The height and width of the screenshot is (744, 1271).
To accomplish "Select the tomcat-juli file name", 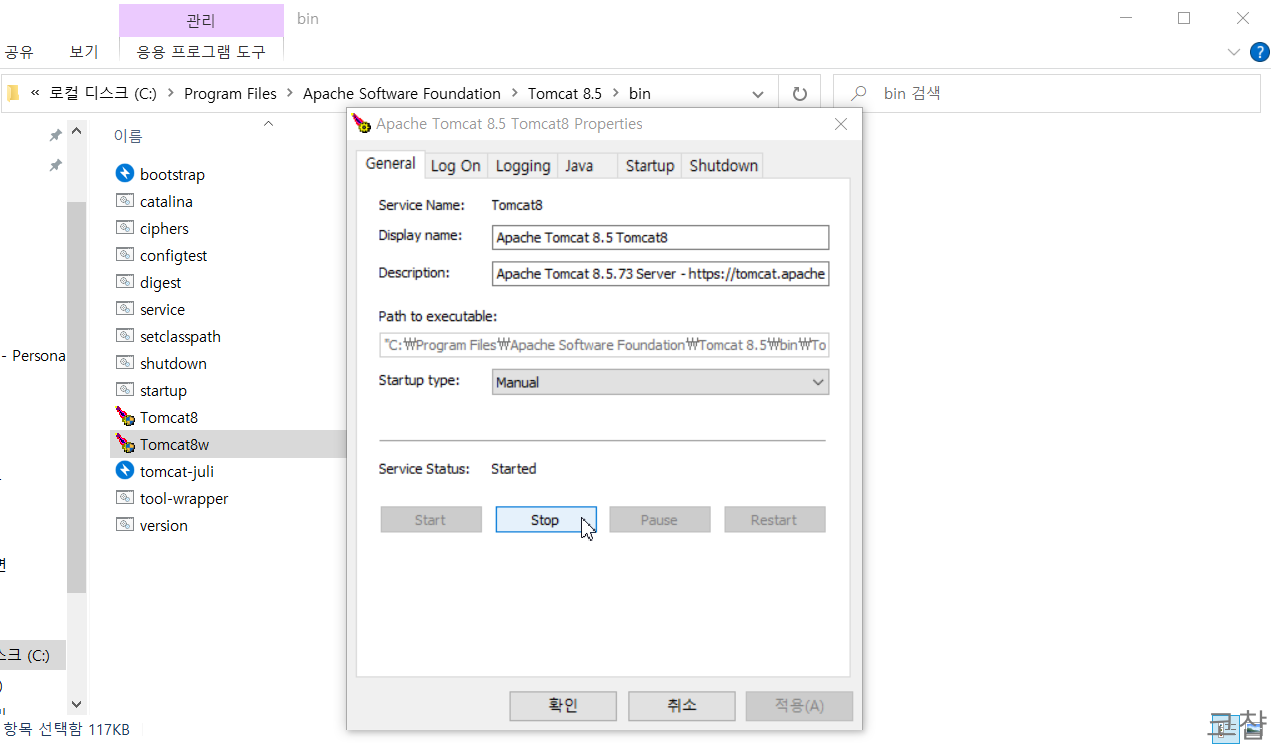I will click(x=177, y=471).
